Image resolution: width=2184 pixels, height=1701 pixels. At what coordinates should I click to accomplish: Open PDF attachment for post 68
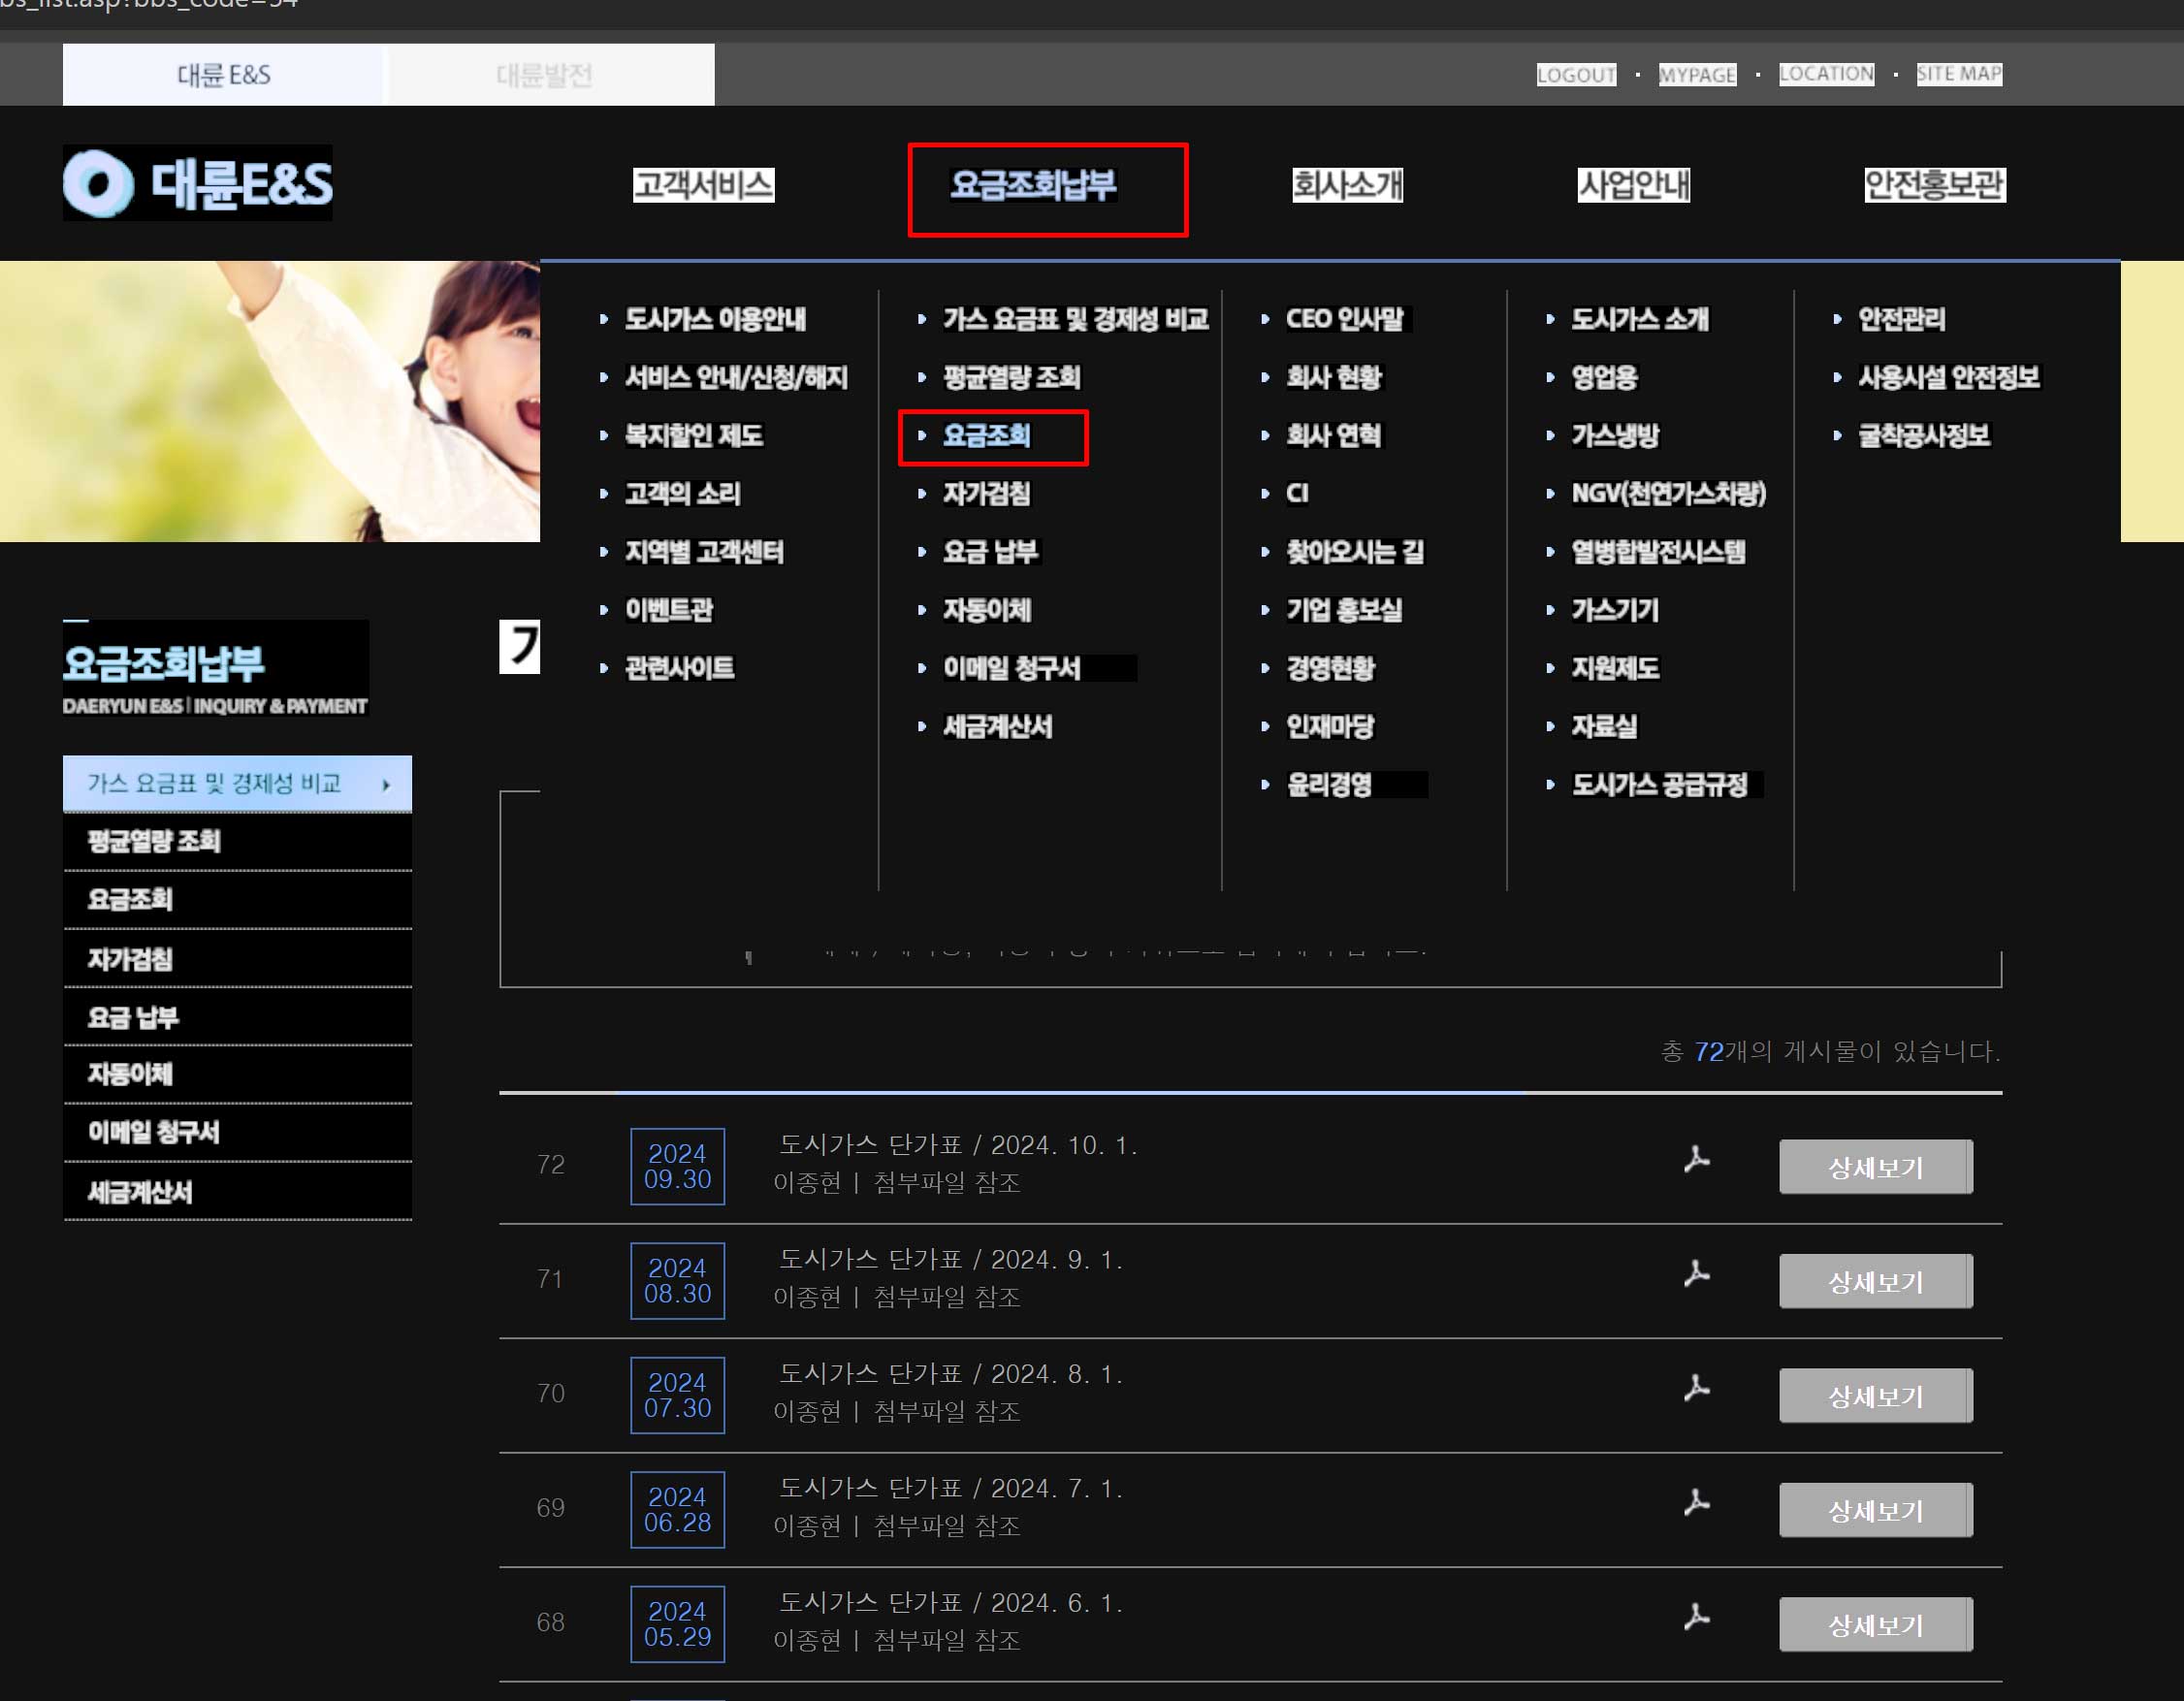1696,1617
